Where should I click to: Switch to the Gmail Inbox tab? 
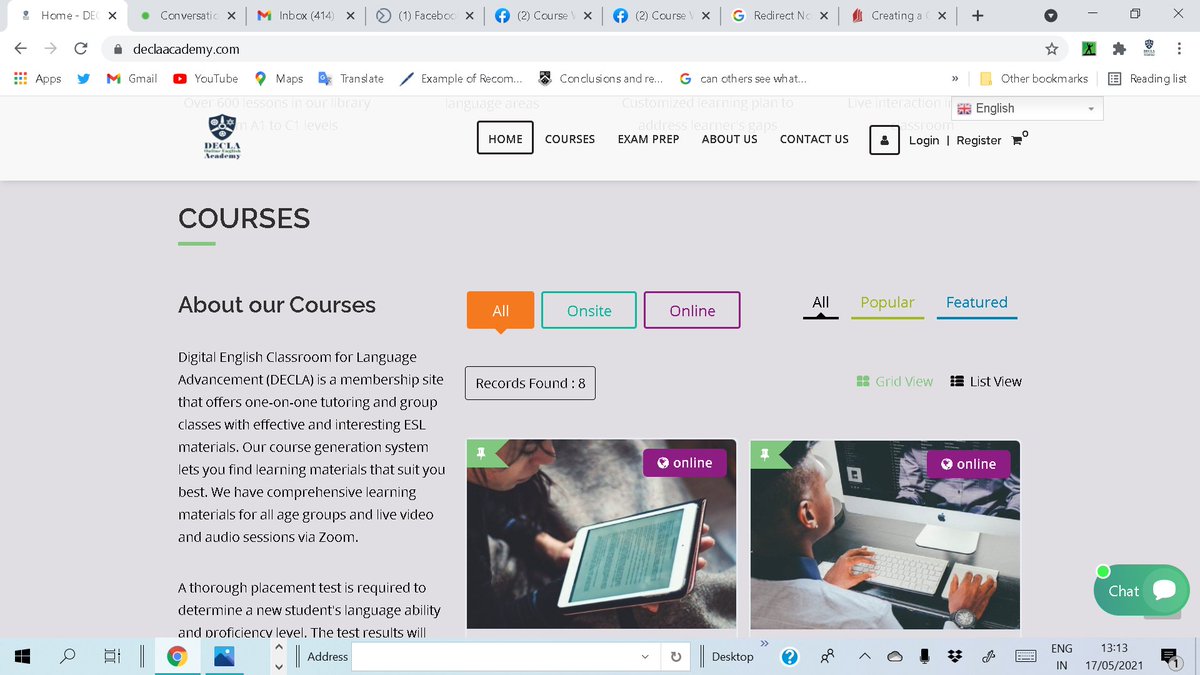click(x=305, y=16)
